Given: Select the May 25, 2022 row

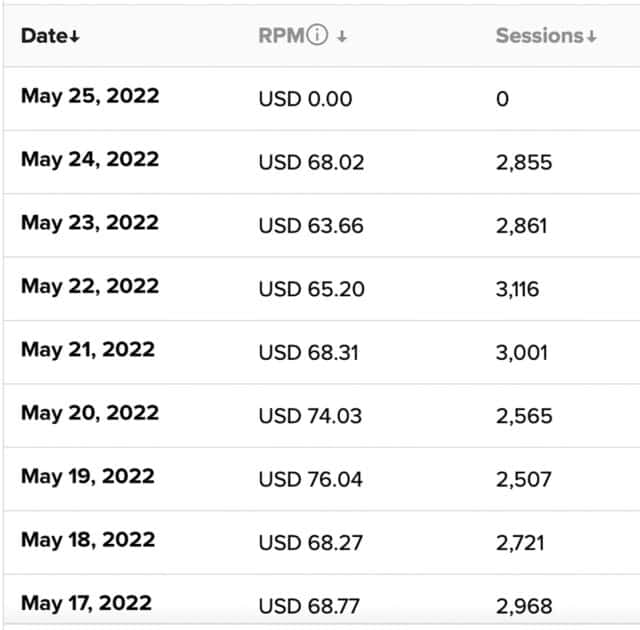Looking at the screenshot, I should [322, 98].
